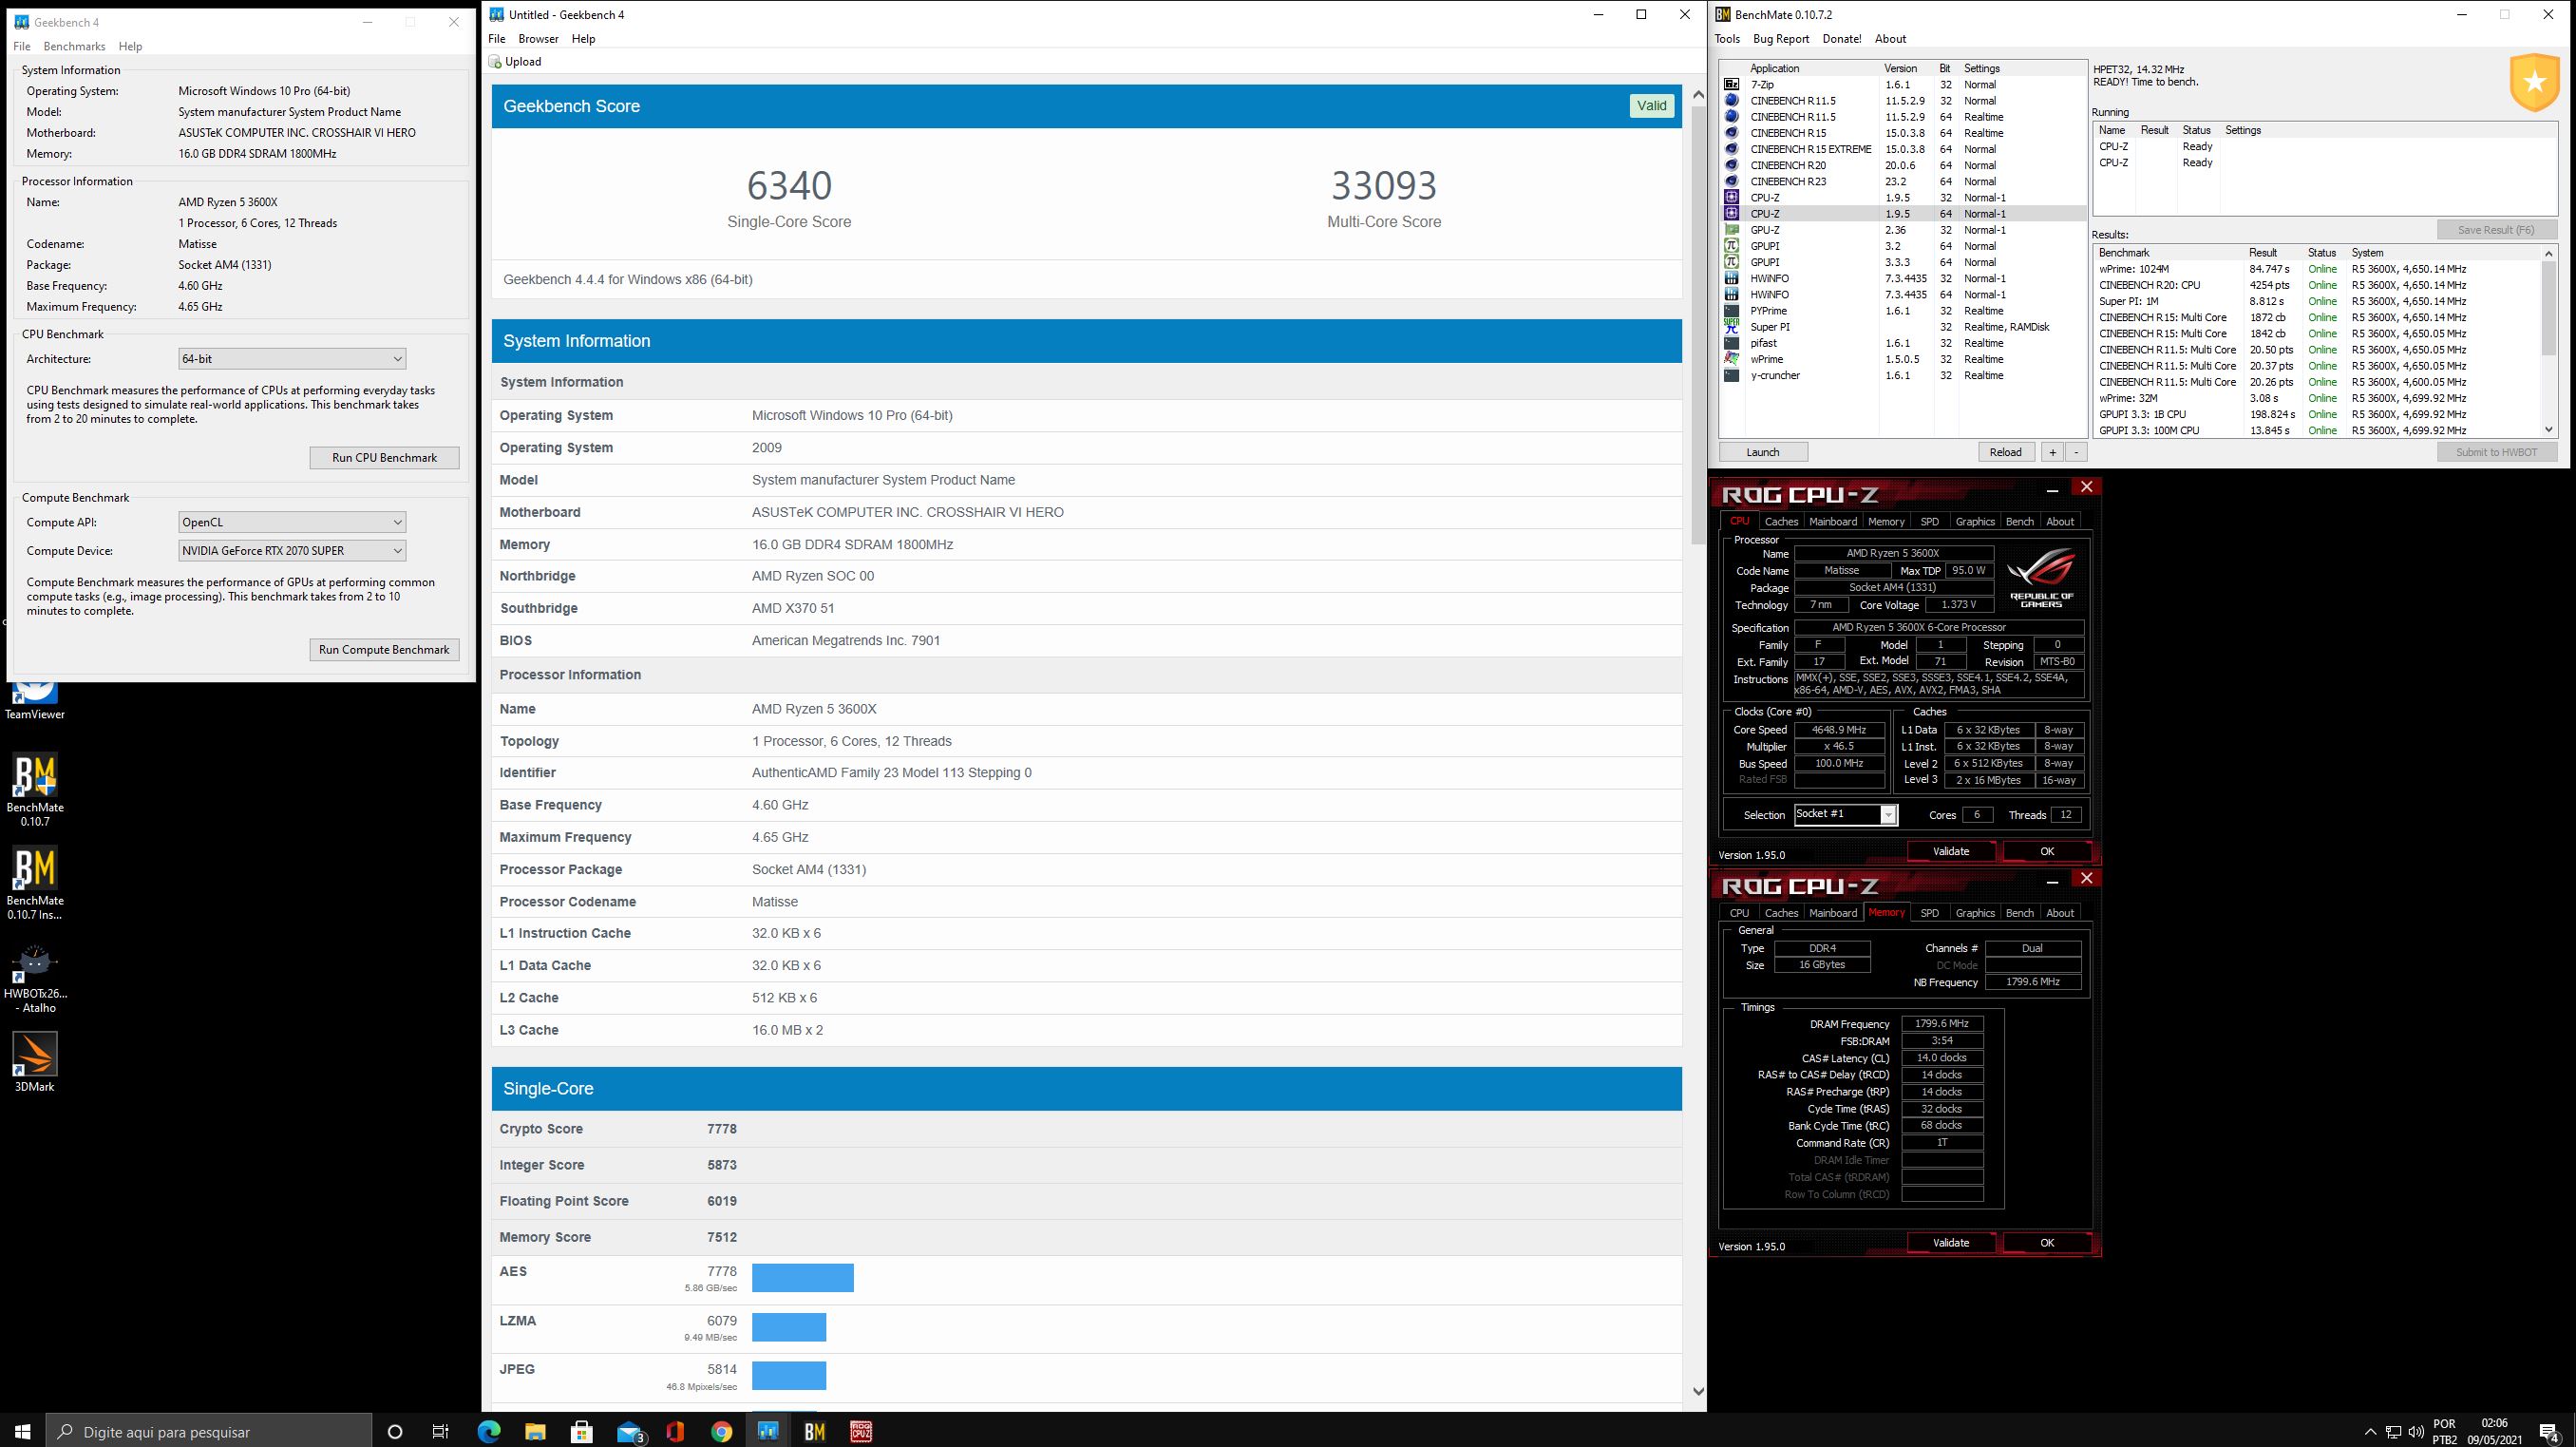Click BenchMate results list scrollbar down arrow
This screenshot has height=1447, width=2576.
(2549, 430)
